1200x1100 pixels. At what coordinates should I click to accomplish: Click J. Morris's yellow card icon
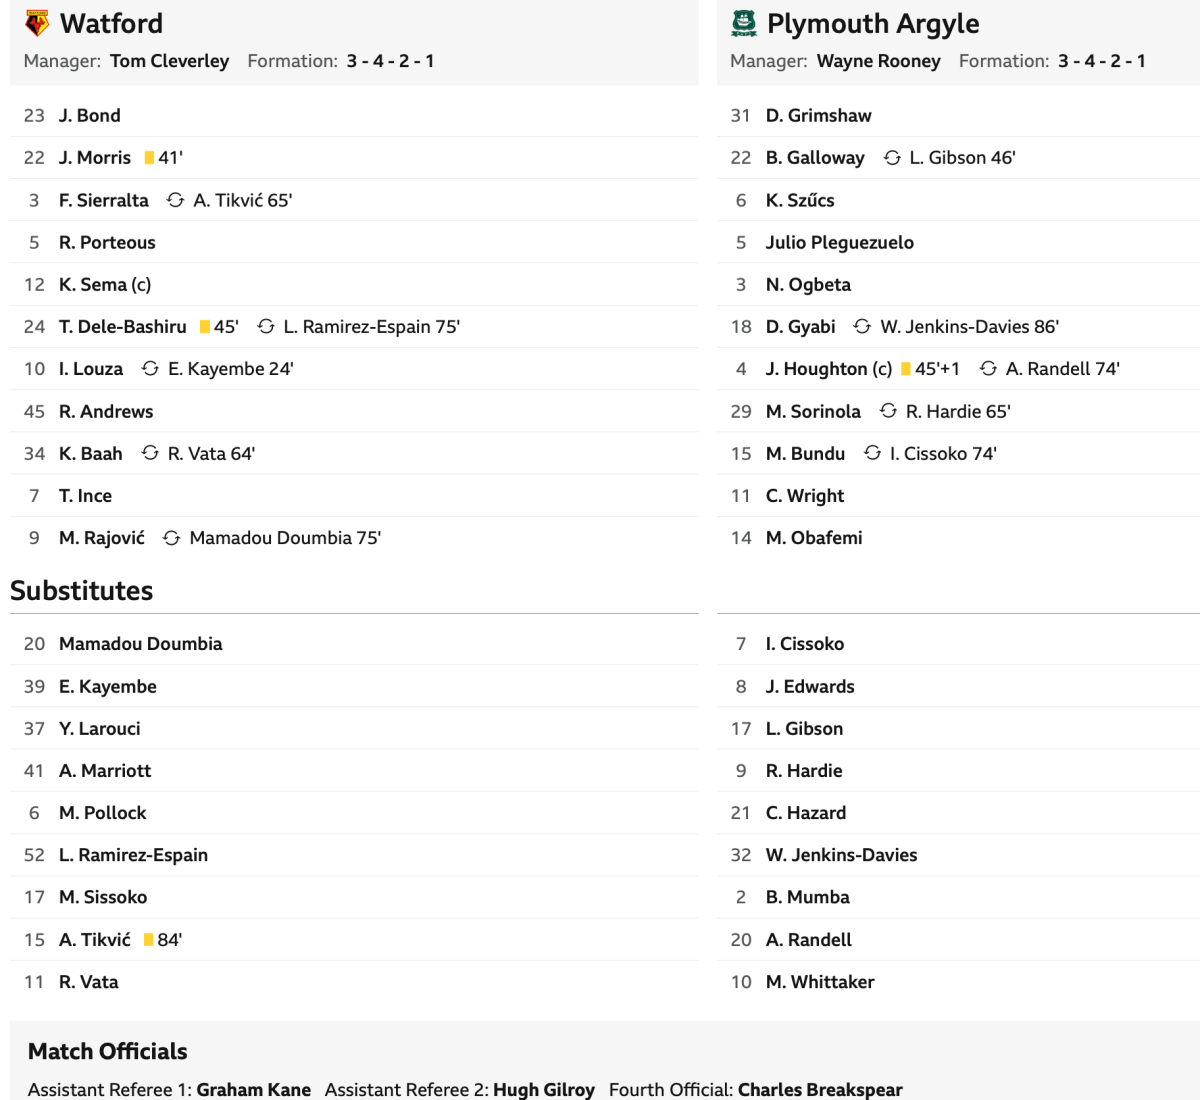coord(149,158)
